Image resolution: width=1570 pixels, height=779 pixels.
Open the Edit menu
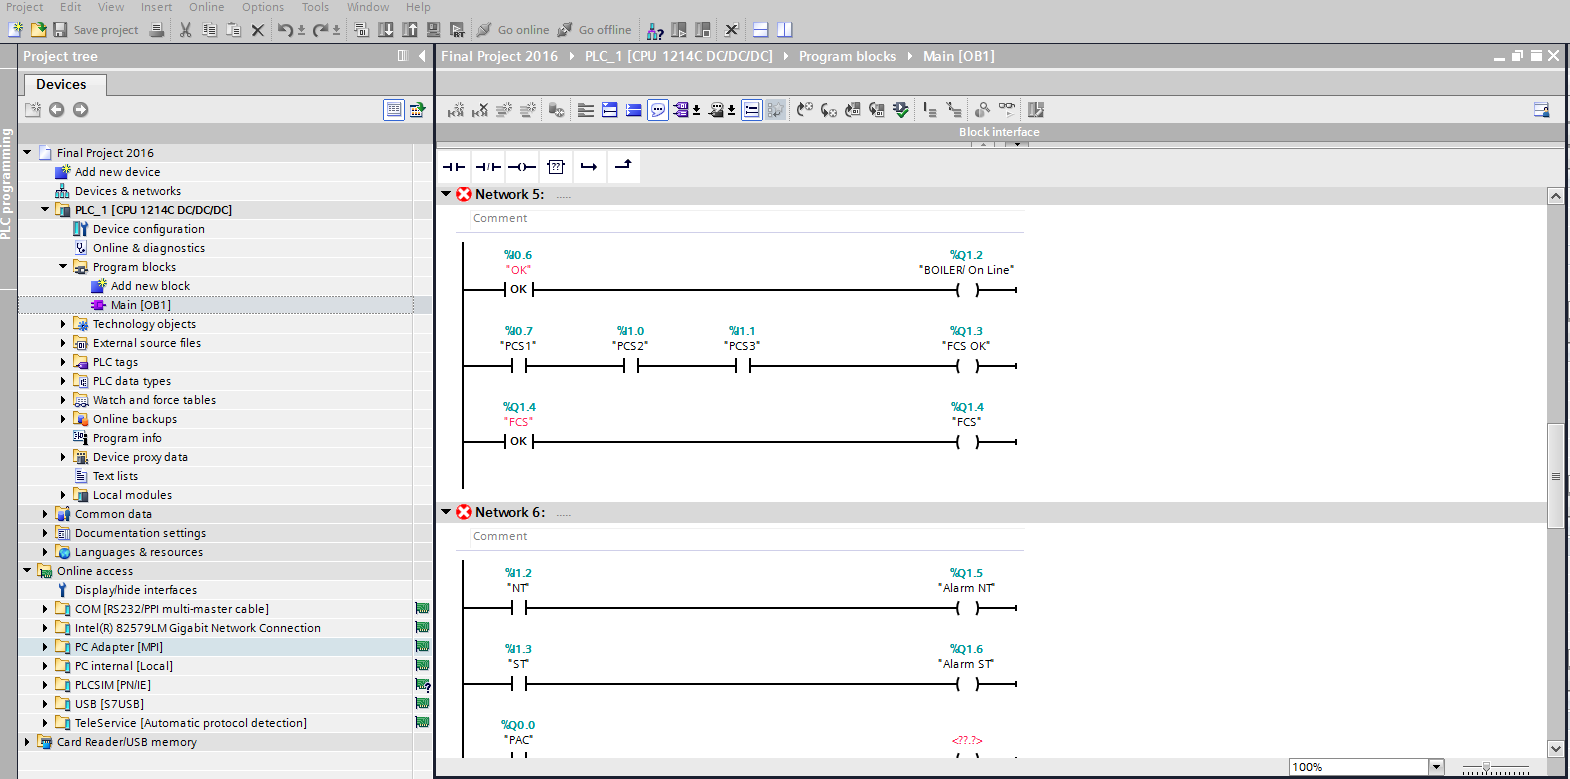71,7
